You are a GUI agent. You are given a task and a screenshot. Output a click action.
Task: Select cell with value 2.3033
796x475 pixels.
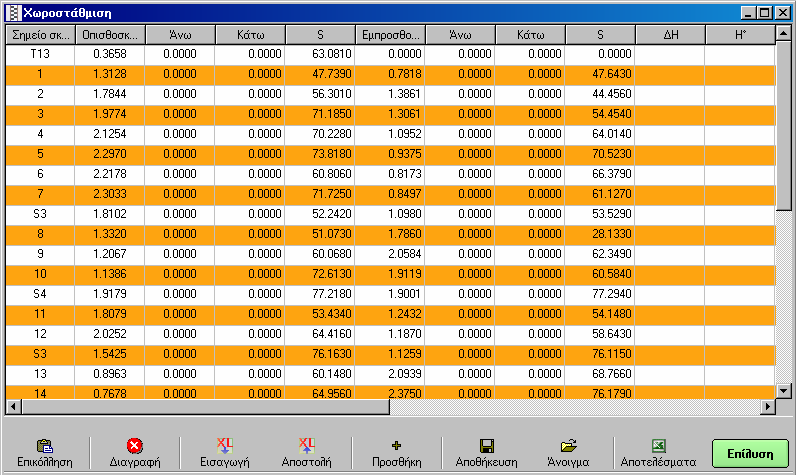click(x=110, y=194)
